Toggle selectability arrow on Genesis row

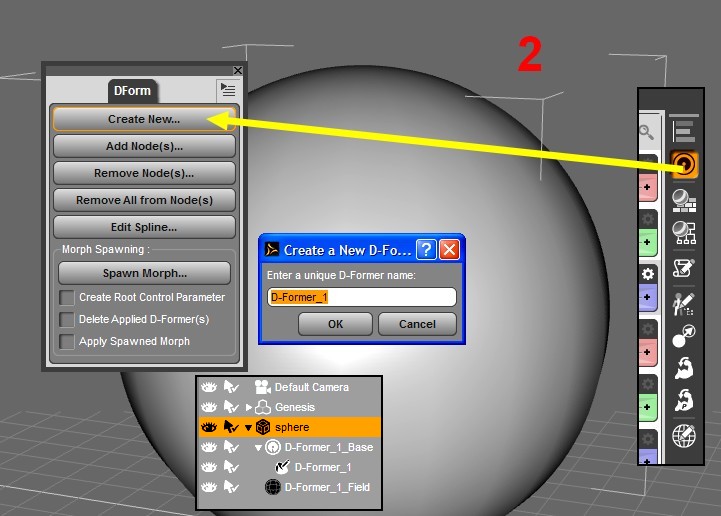click(x=231, y=407)
